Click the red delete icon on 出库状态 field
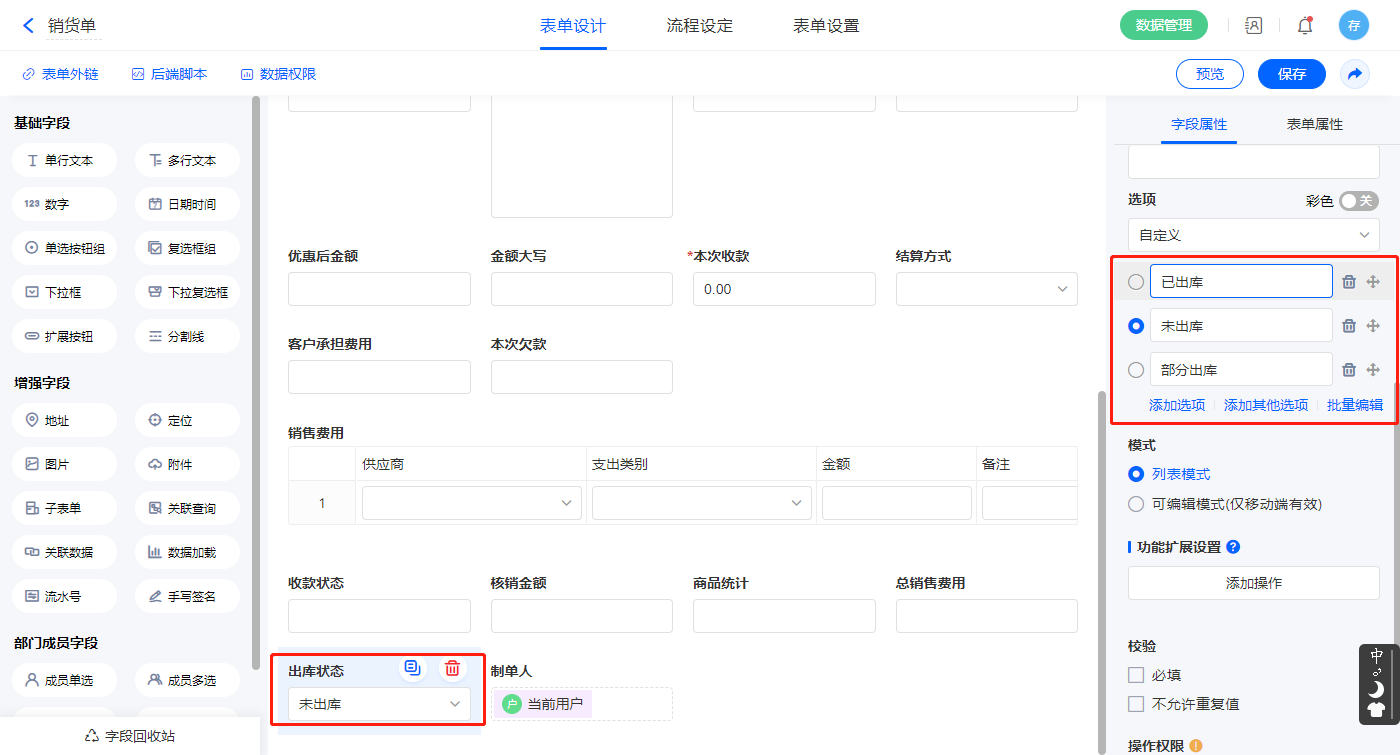Viewport: 1400px width, 755px height. click(452, 669)
